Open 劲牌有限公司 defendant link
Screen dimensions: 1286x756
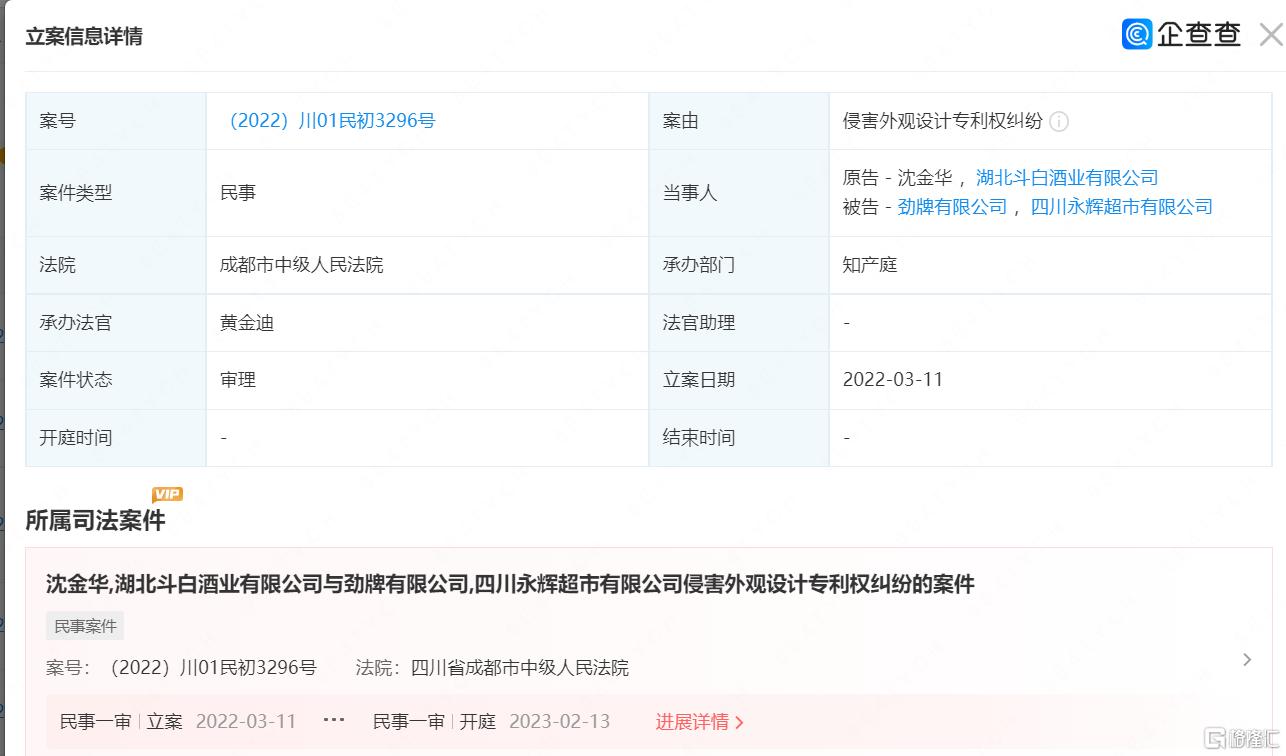[x=952, y=207]
